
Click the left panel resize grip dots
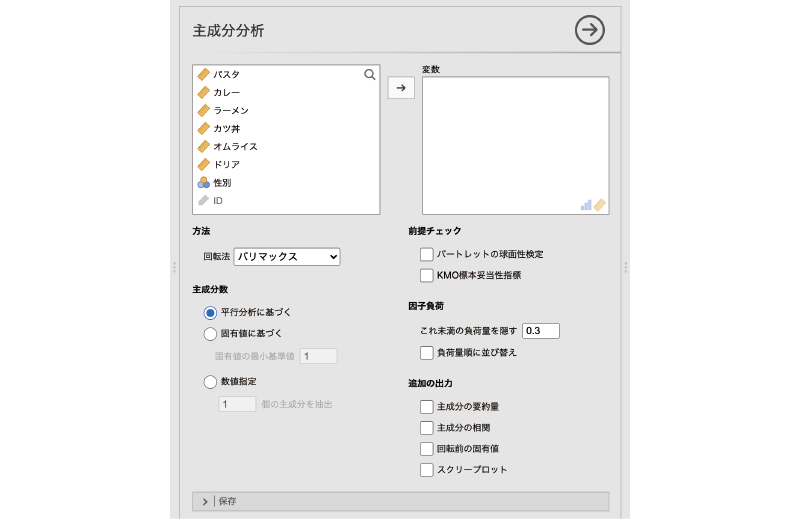[174, 267]
